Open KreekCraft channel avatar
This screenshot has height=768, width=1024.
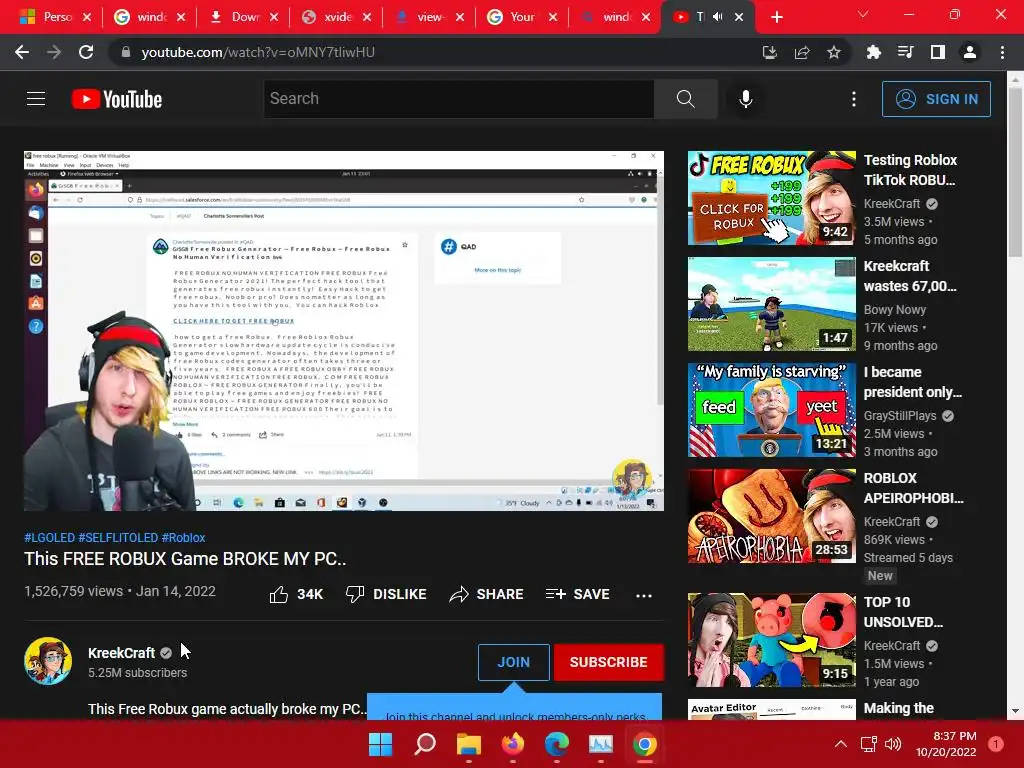[x=48, y=661]
